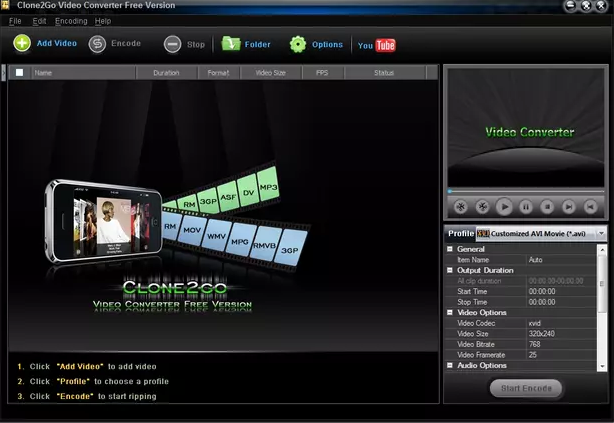Screen dimensions: 614x423
Task: Click the second round preview control button
Action: pyautogui.click(x=482, y=206)
